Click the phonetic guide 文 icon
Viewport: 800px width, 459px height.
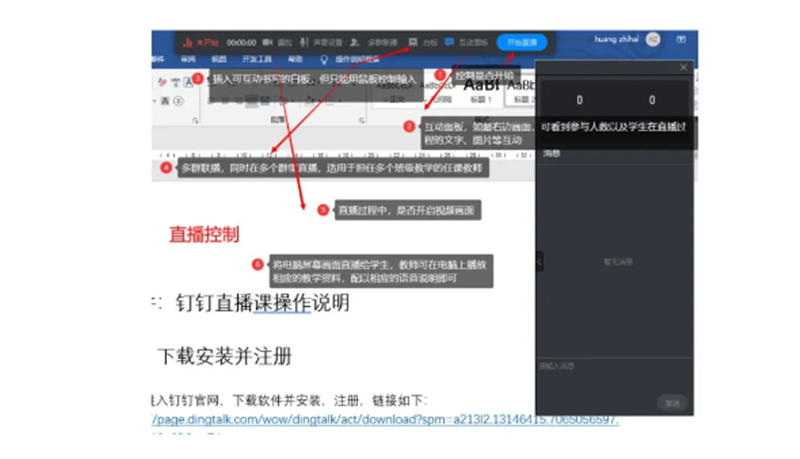[175, 82]
